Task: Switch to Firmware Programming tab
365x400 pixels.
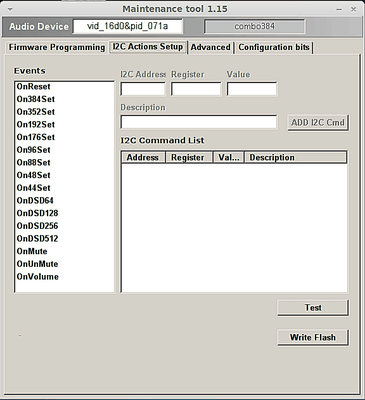Action: tap(56, 47)
